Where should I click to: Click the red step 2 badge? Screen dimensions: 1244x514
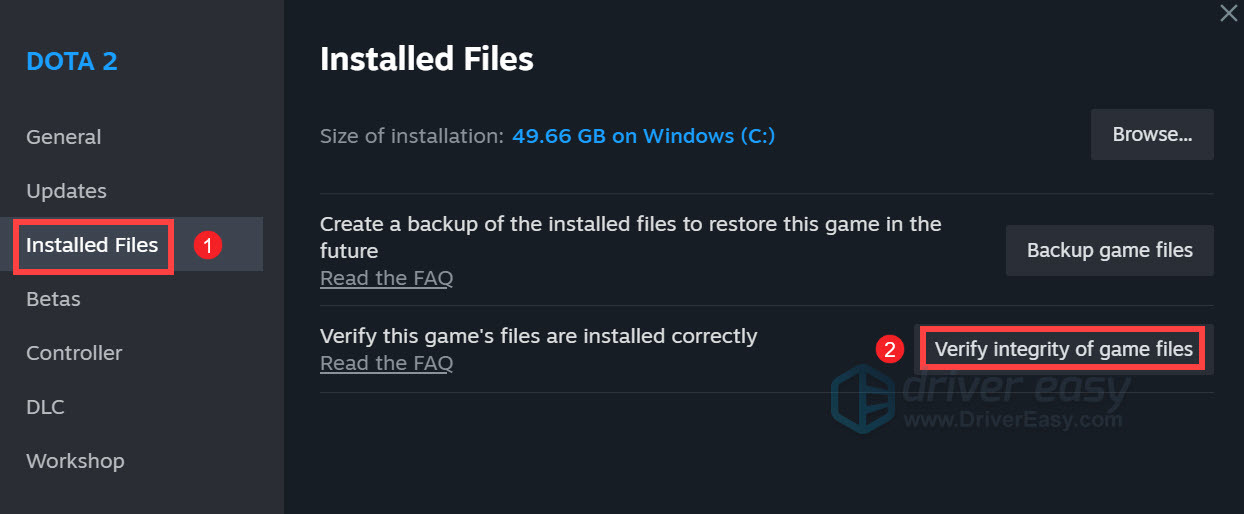click(890, 350)
